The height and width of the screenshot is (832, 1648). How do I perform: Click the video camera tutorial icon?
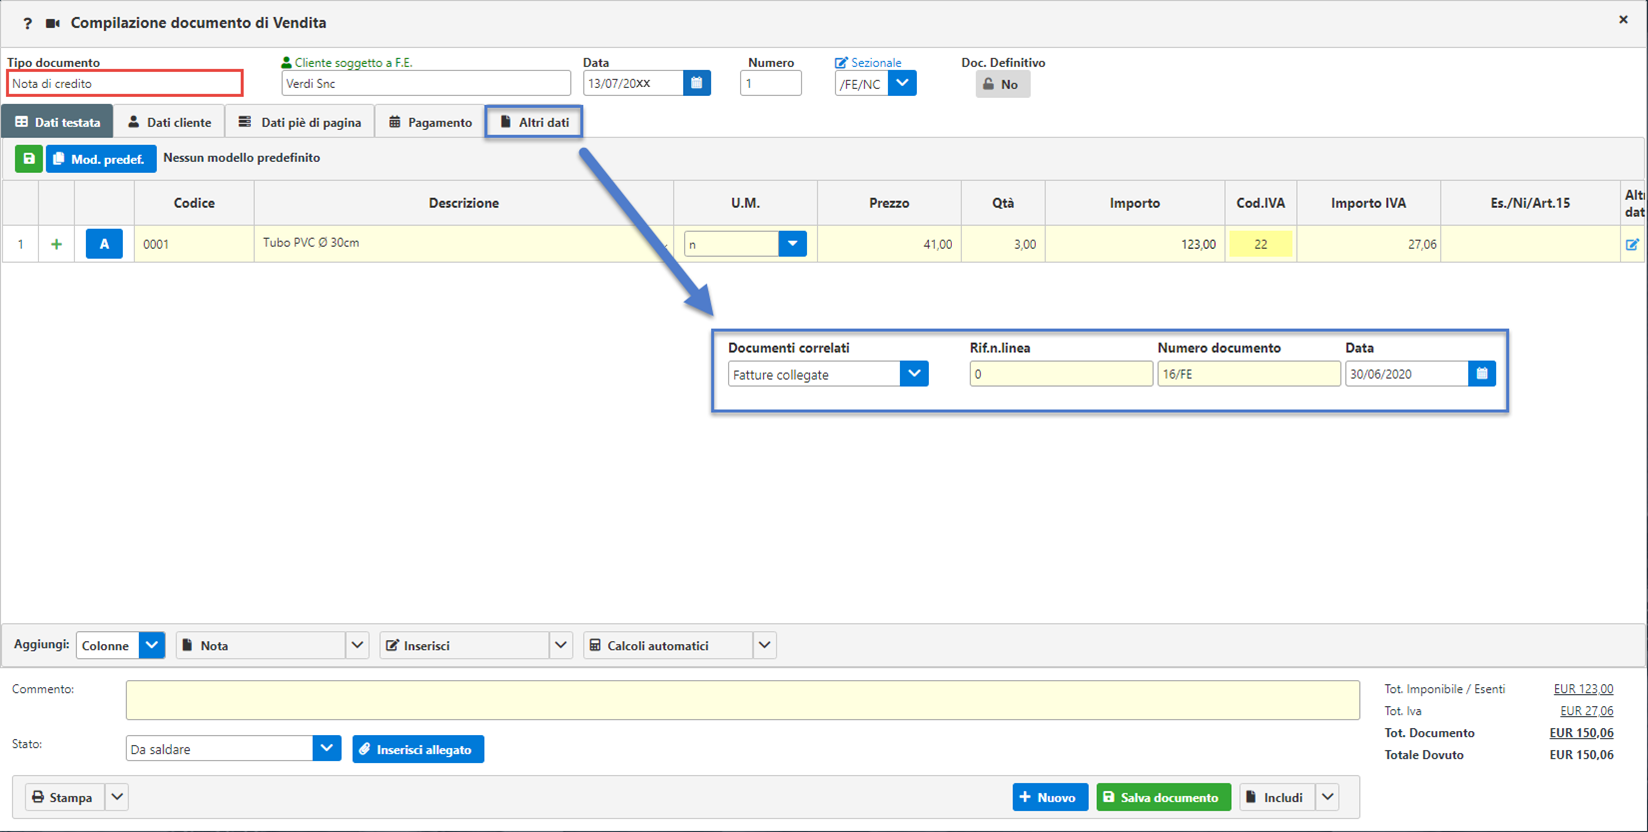(53, 23)
